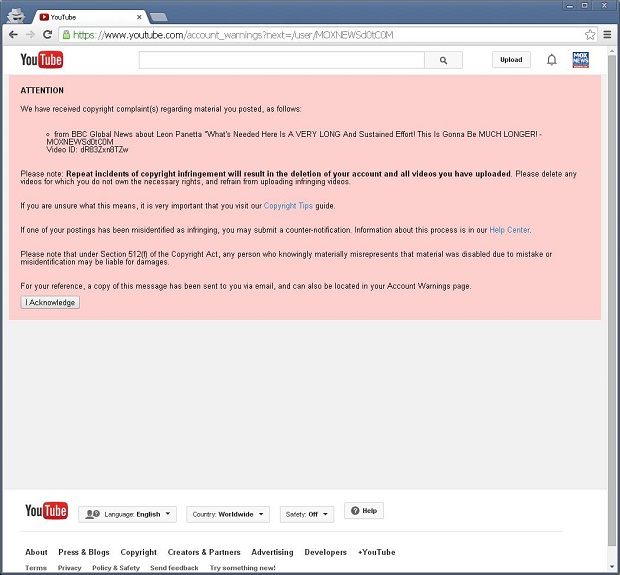Expand the Language English dropdown
The width and height of the screenshot is (620, 575).
coord(128,514)
